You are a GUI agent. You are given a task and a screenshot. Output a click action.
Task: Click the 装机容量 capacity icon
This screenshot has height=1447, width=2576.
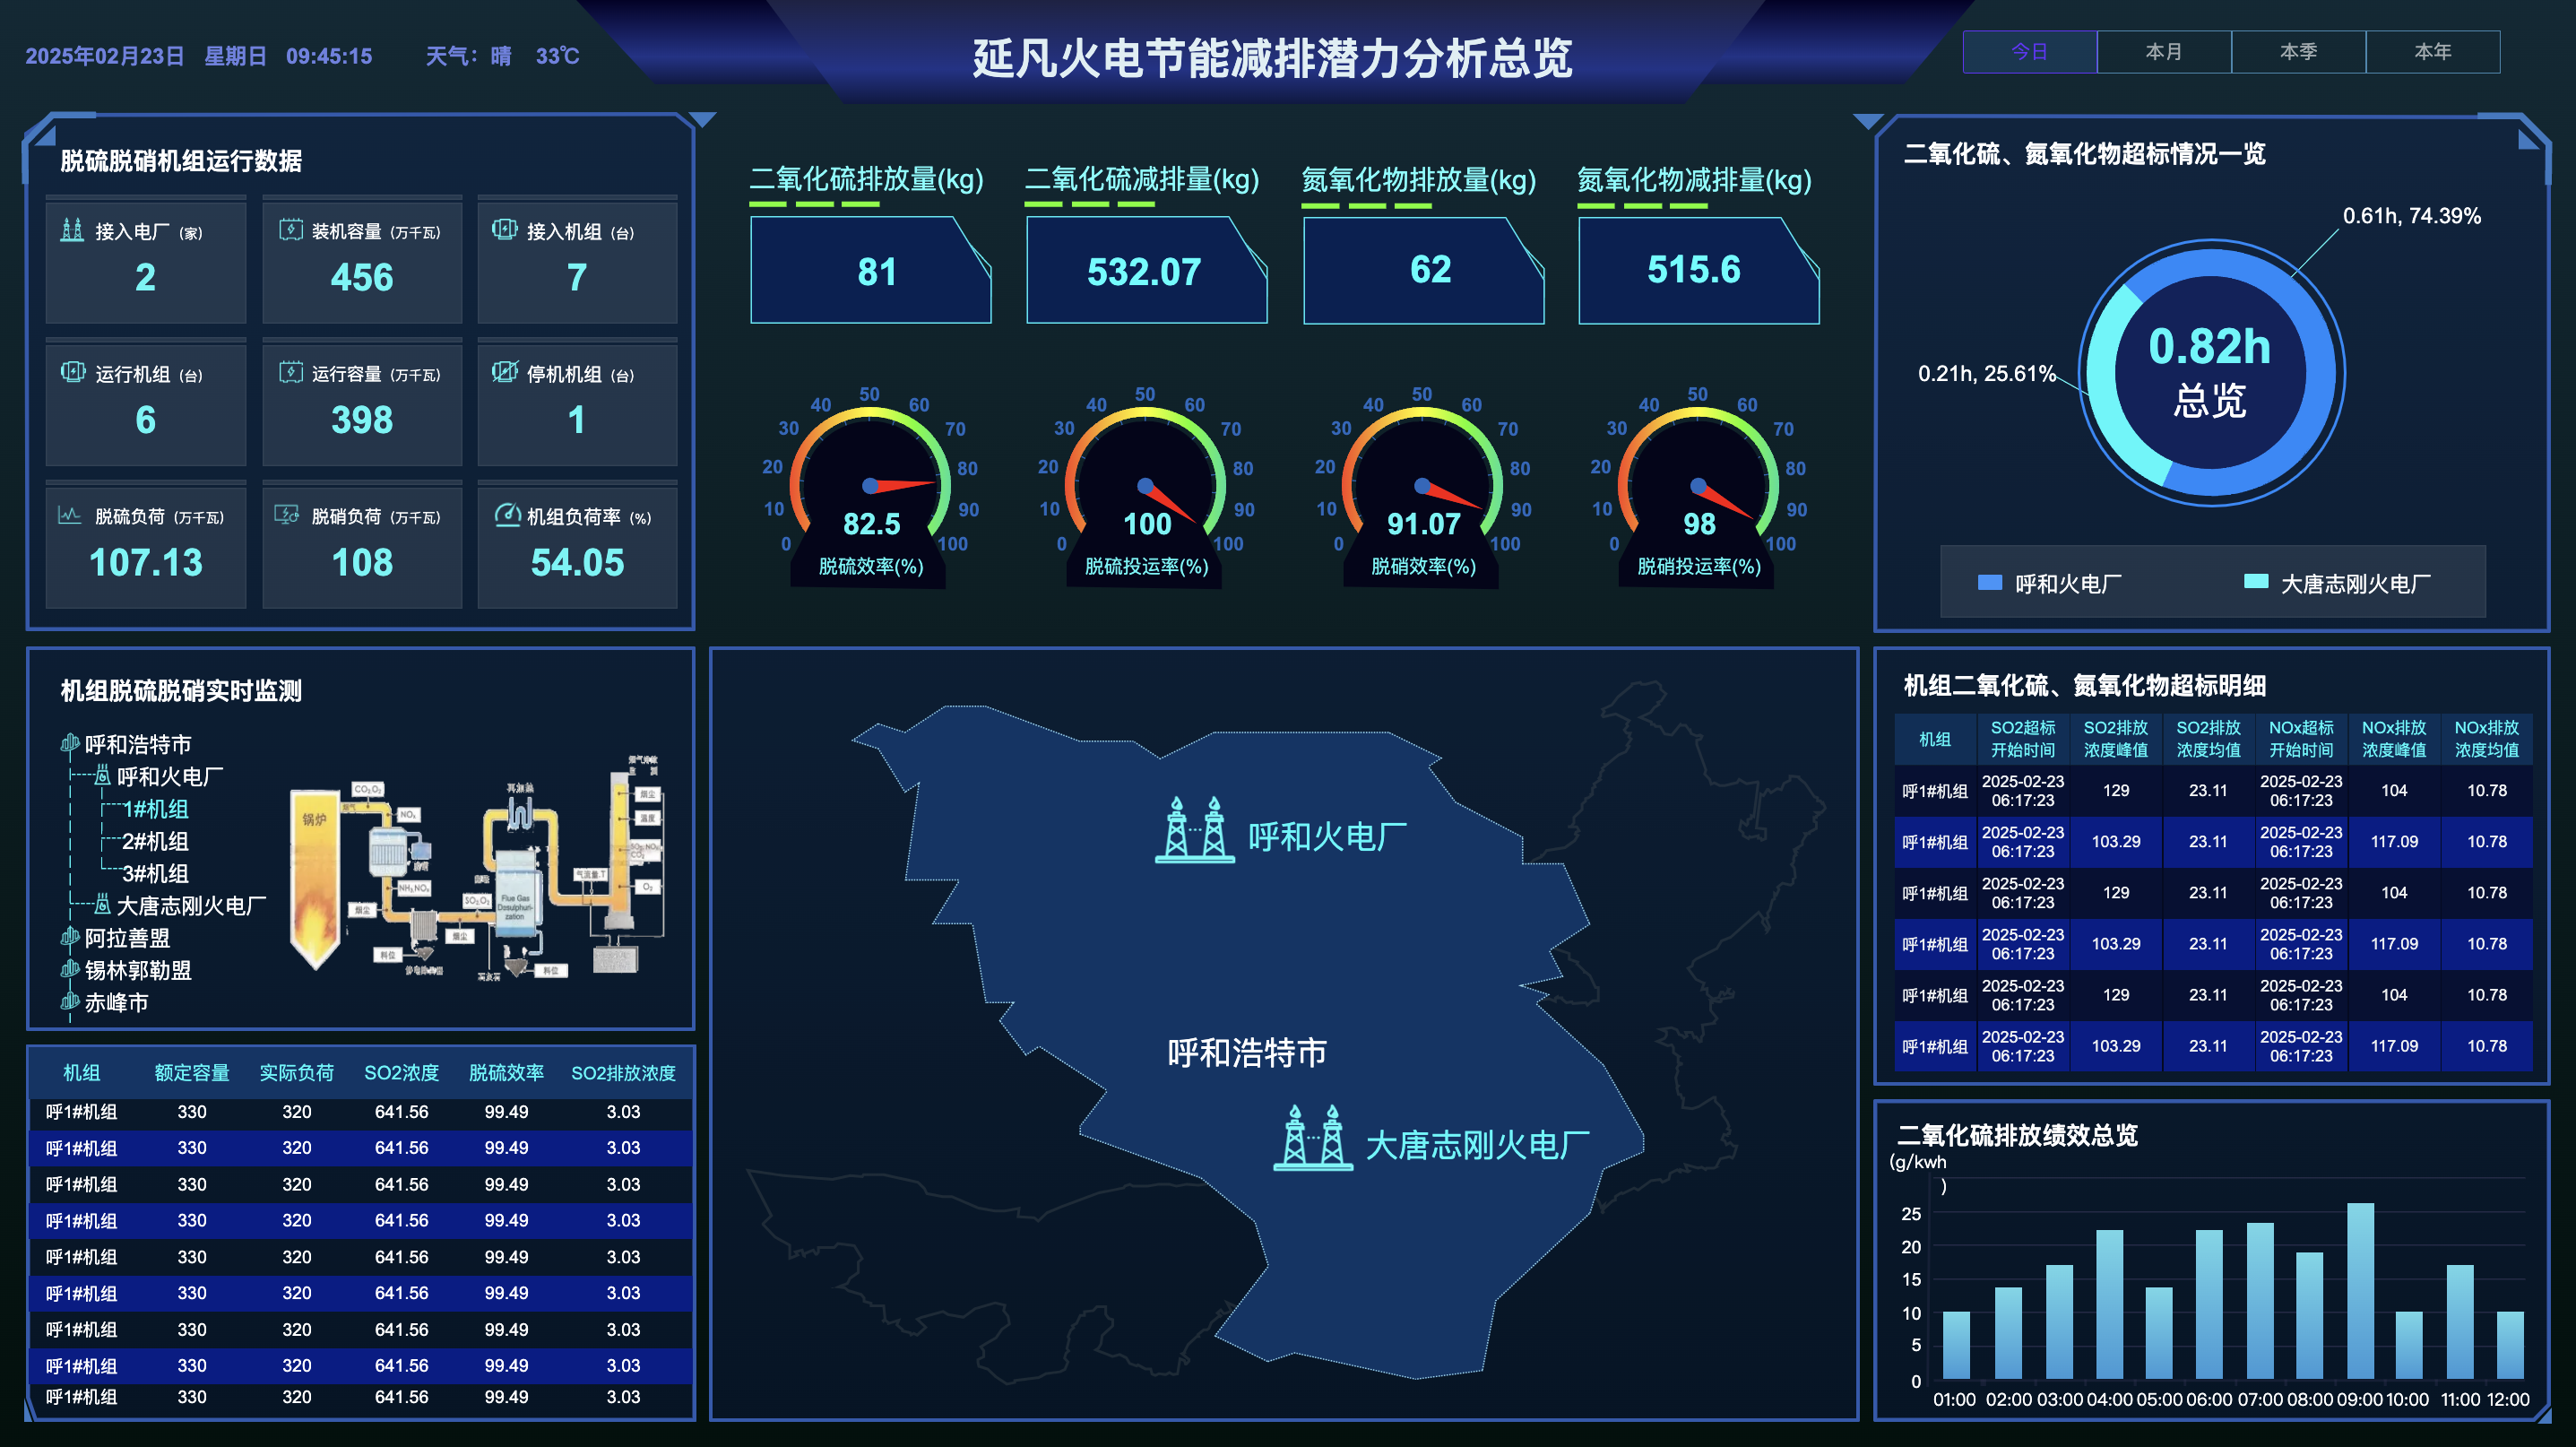tap(292, 230)
